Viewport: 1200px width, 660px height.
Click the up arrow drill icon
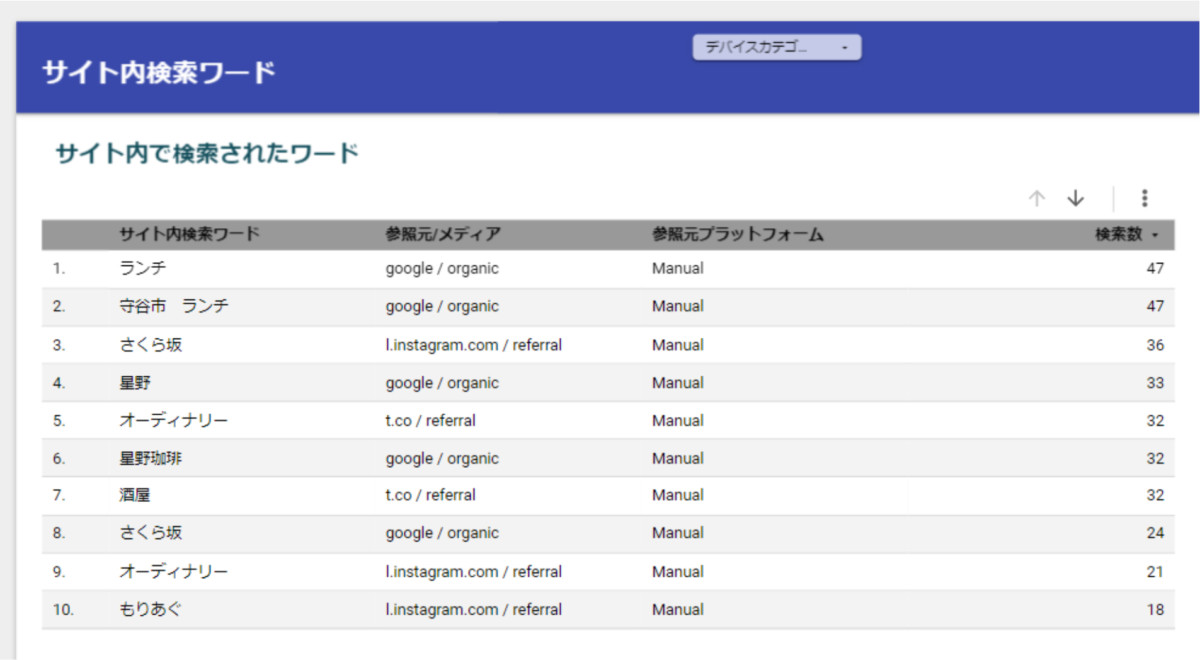tap(1037, 198)
